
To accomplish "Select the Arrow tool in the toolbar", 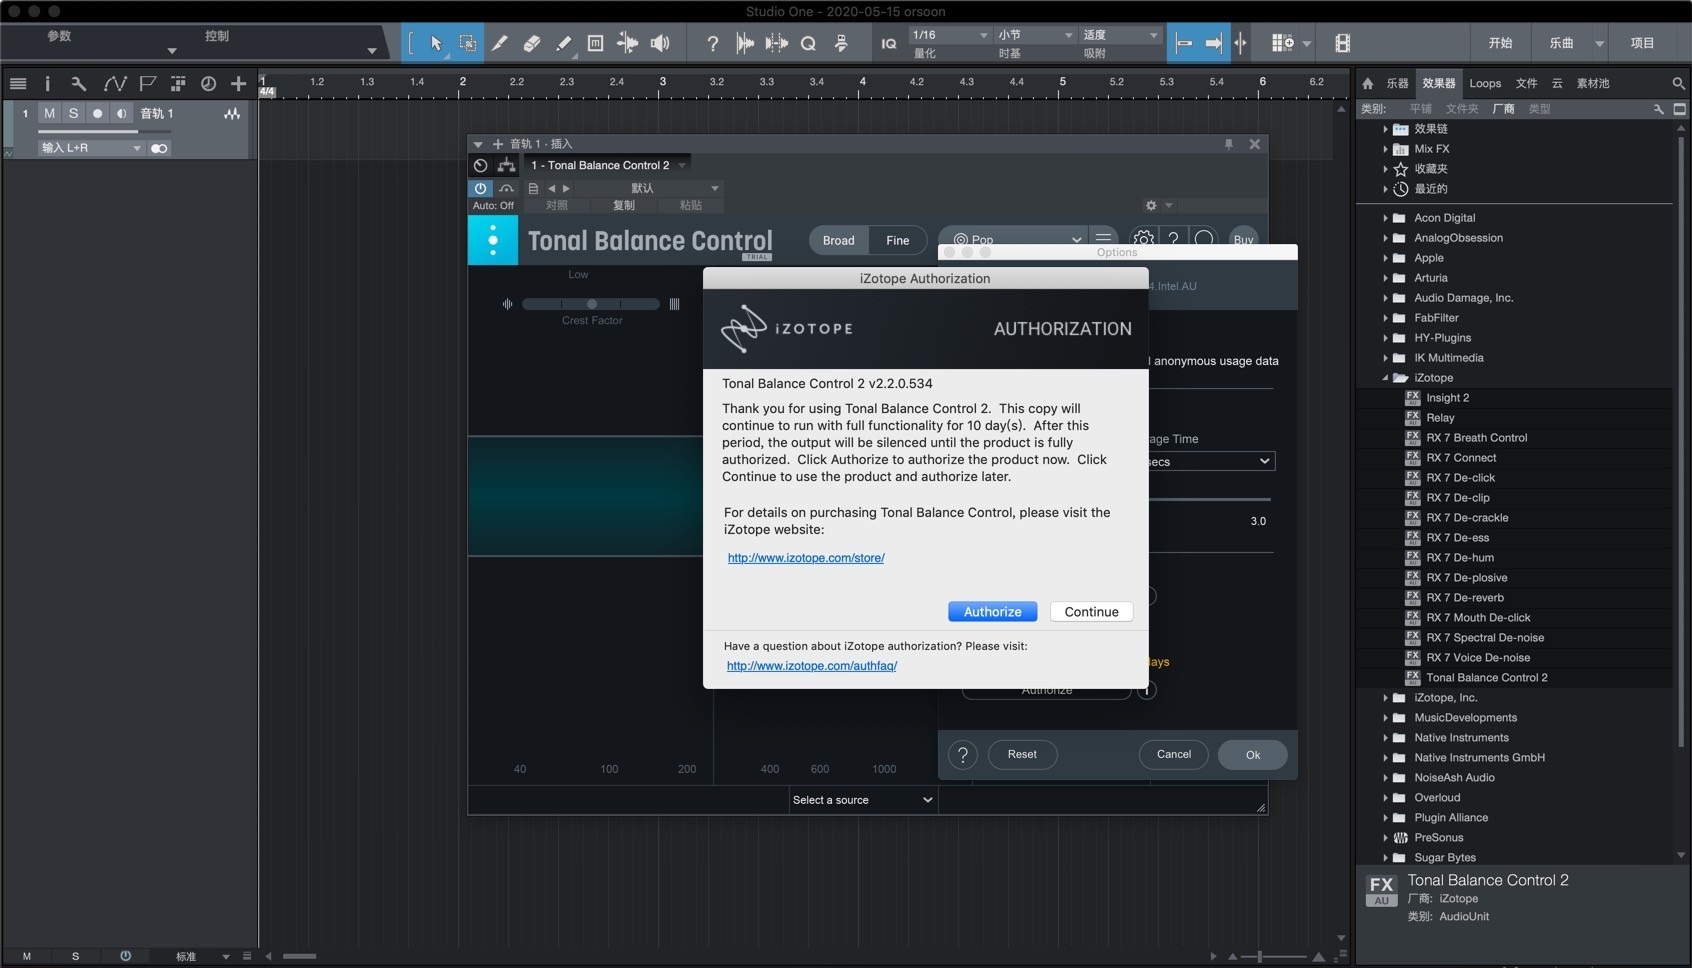I will pyautogui.click(x=436, y=43).
